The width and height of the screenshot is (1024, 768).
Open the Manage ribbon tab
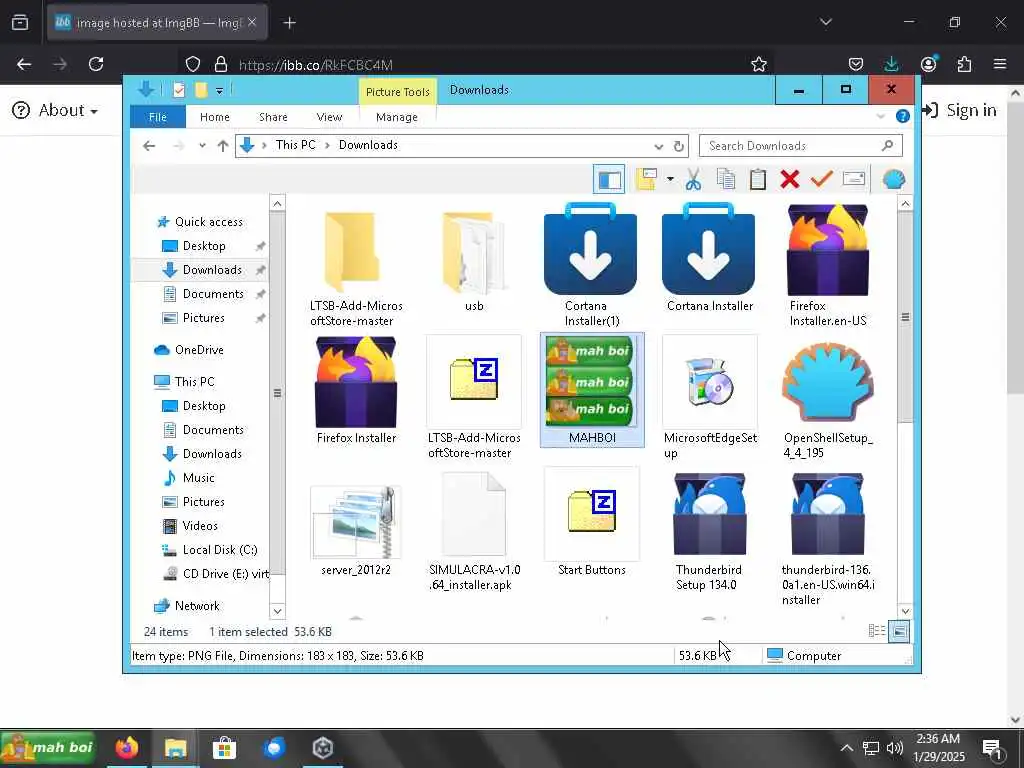click(396, 117)
